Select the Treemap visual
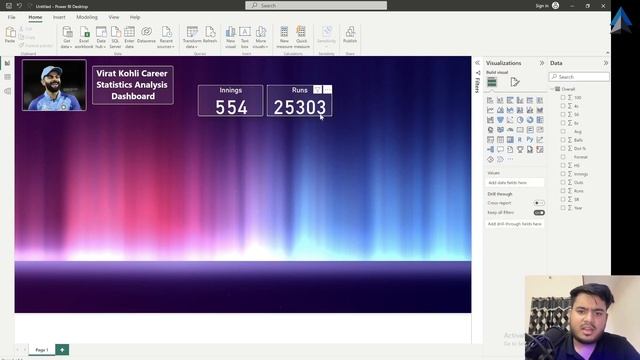640x360 pixels. click(540, 120)
